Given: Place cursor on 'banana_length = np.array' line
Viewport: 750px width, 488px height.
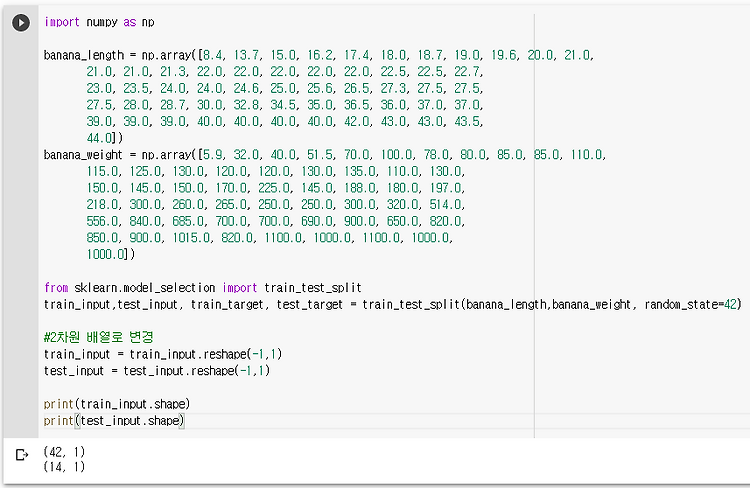Looking at the screenshot, I should 319,55.
